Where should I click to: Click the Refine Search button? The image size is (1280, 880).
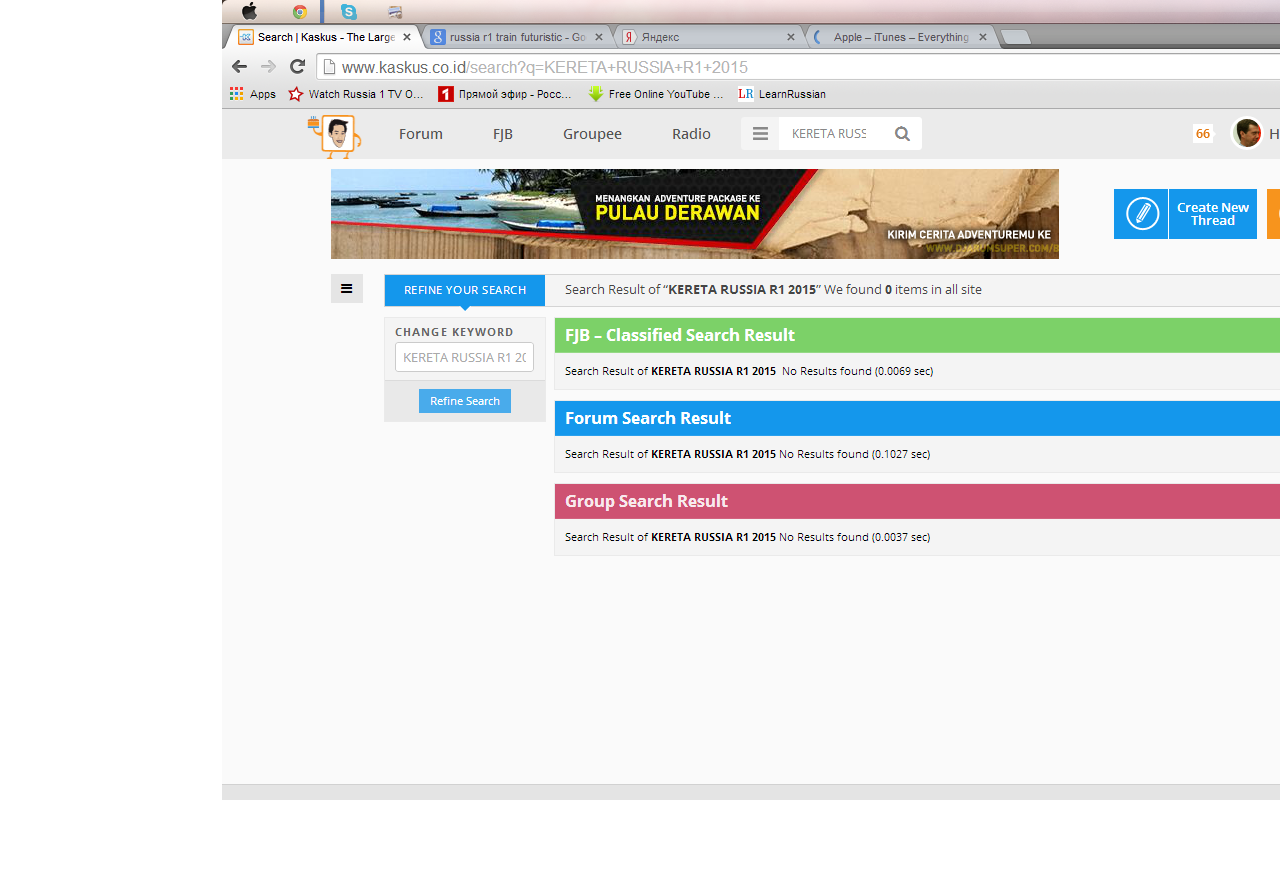[x=465, y=401]
